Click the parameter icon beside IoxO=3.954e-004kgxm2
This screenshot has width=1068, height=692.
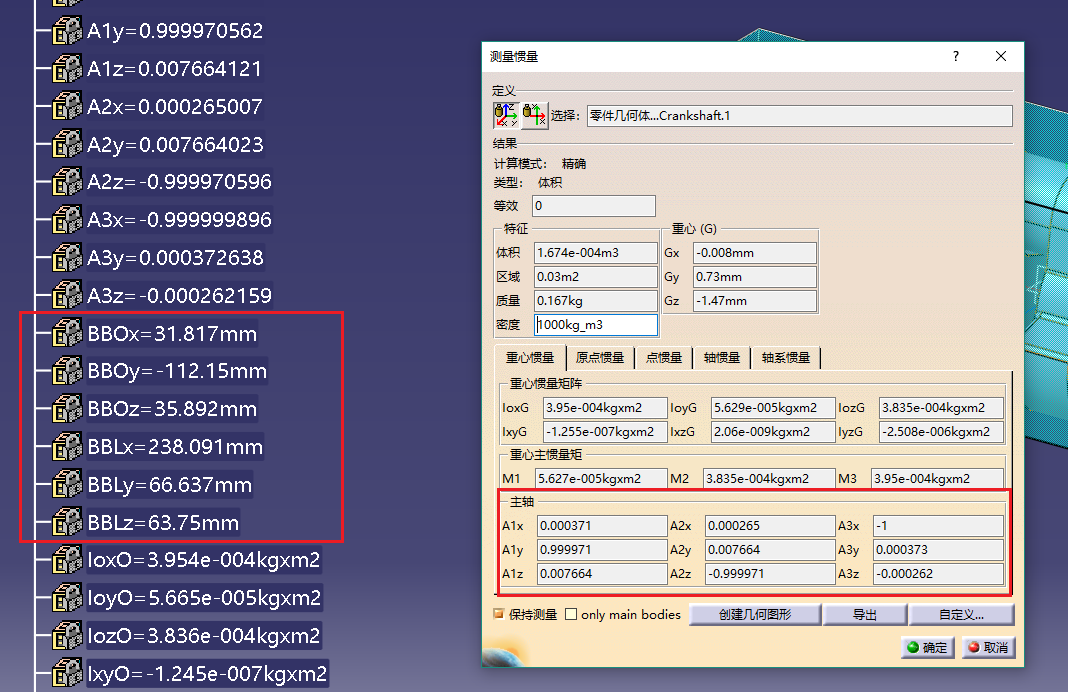tap(66, 560)
